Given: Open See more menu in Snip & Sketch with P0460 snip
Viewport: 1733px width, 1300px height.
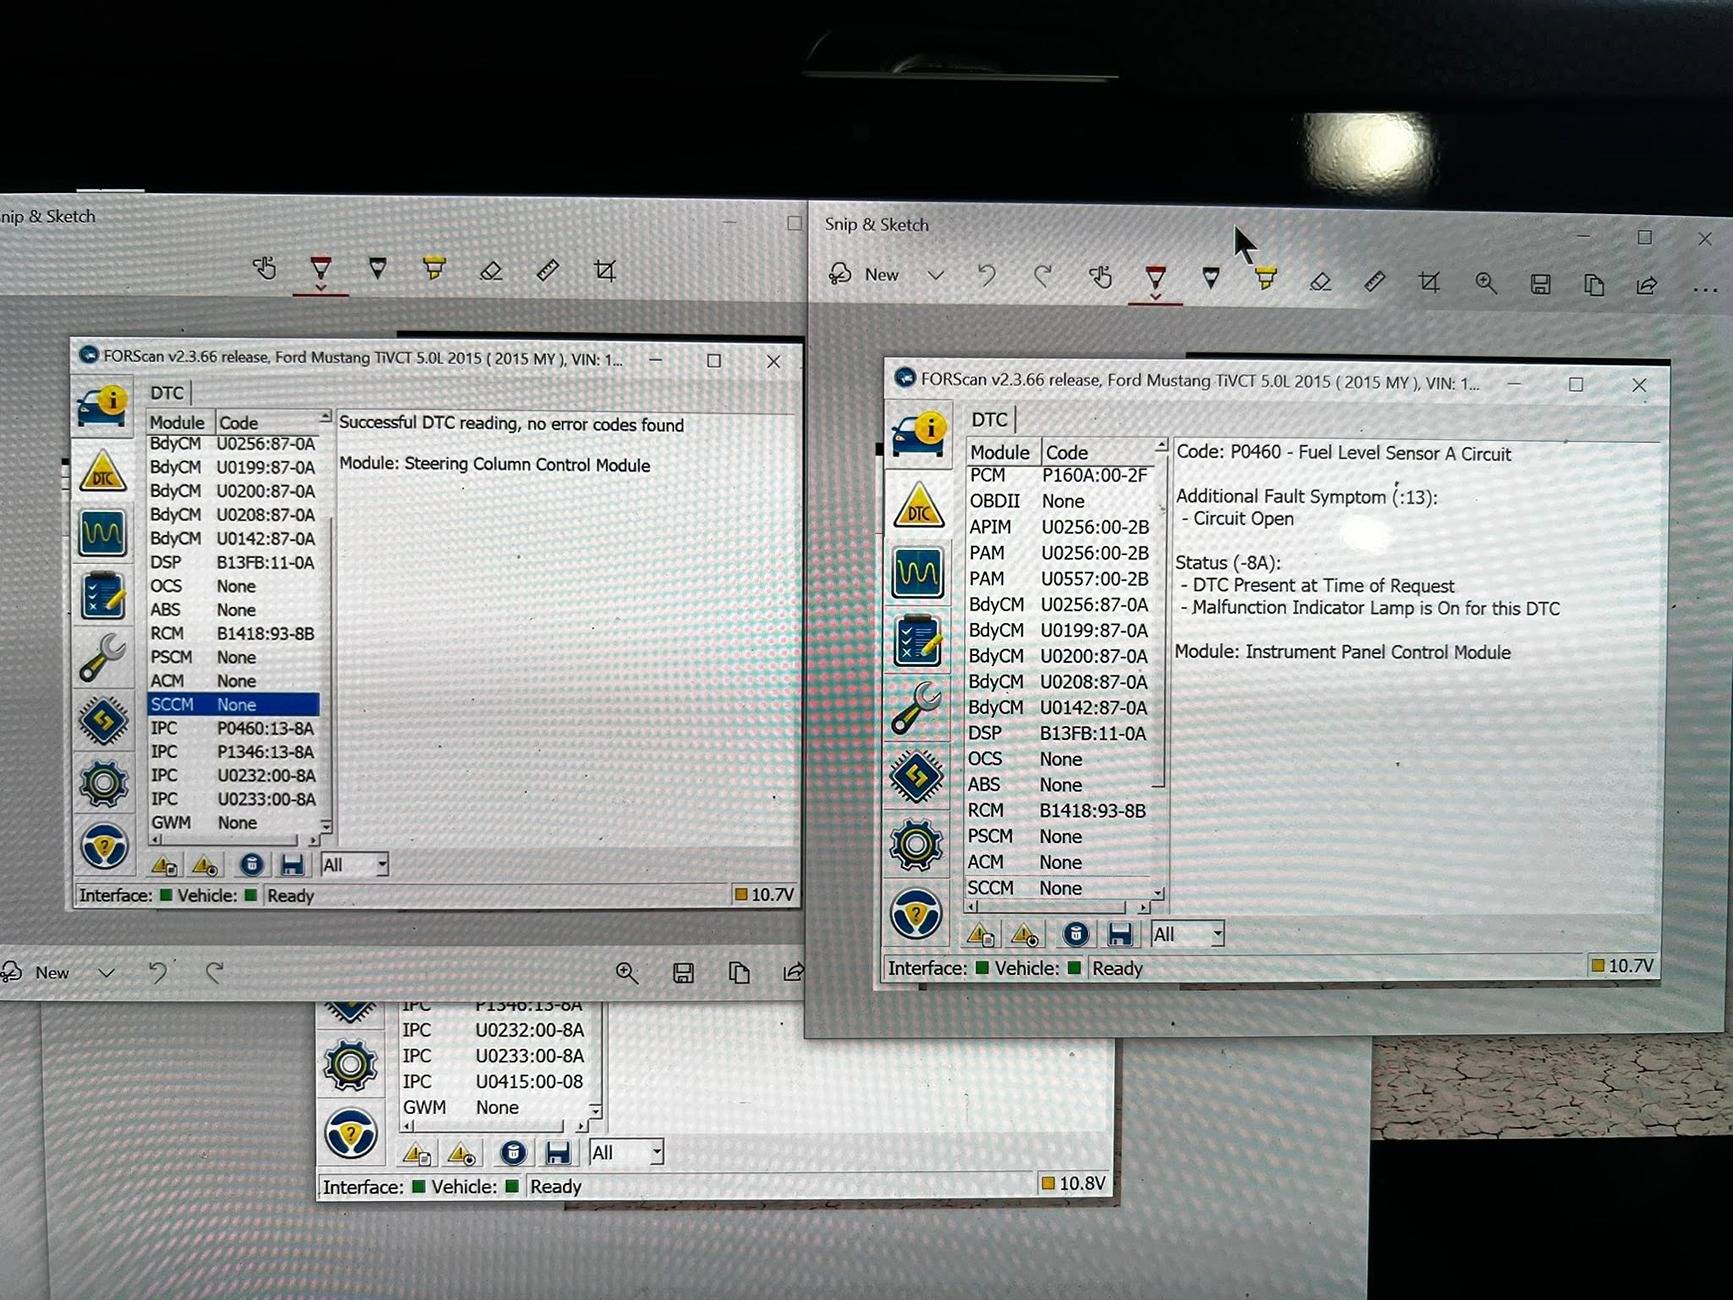Looking at the screenshot, I should click(1705, 290).
